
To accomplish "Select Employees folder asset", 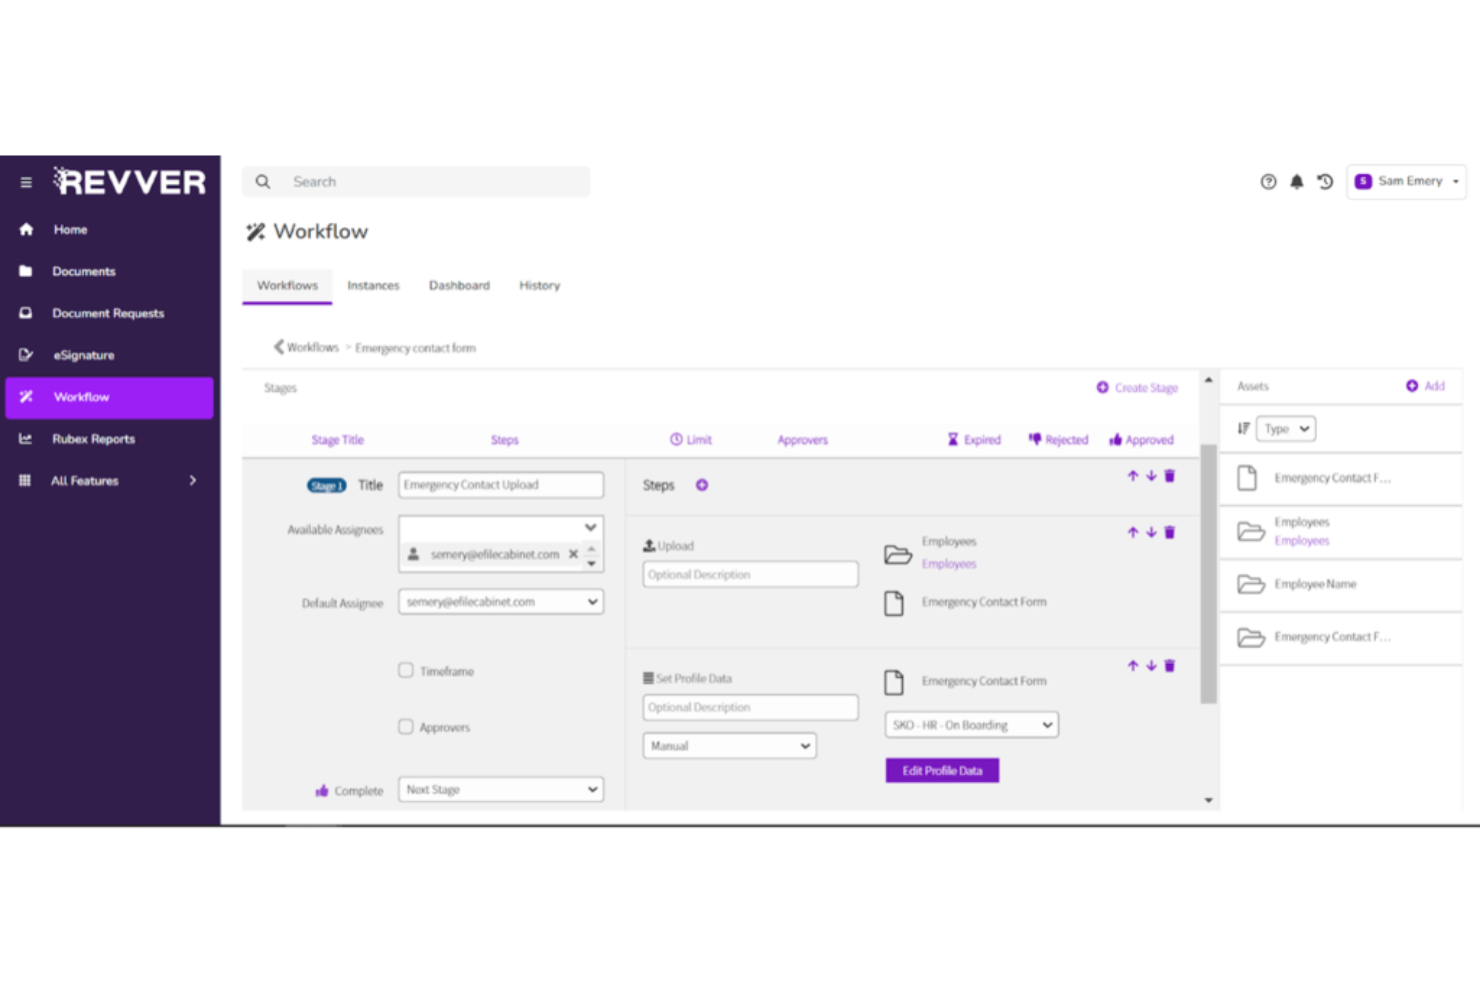I will [x=1341, y=532].
